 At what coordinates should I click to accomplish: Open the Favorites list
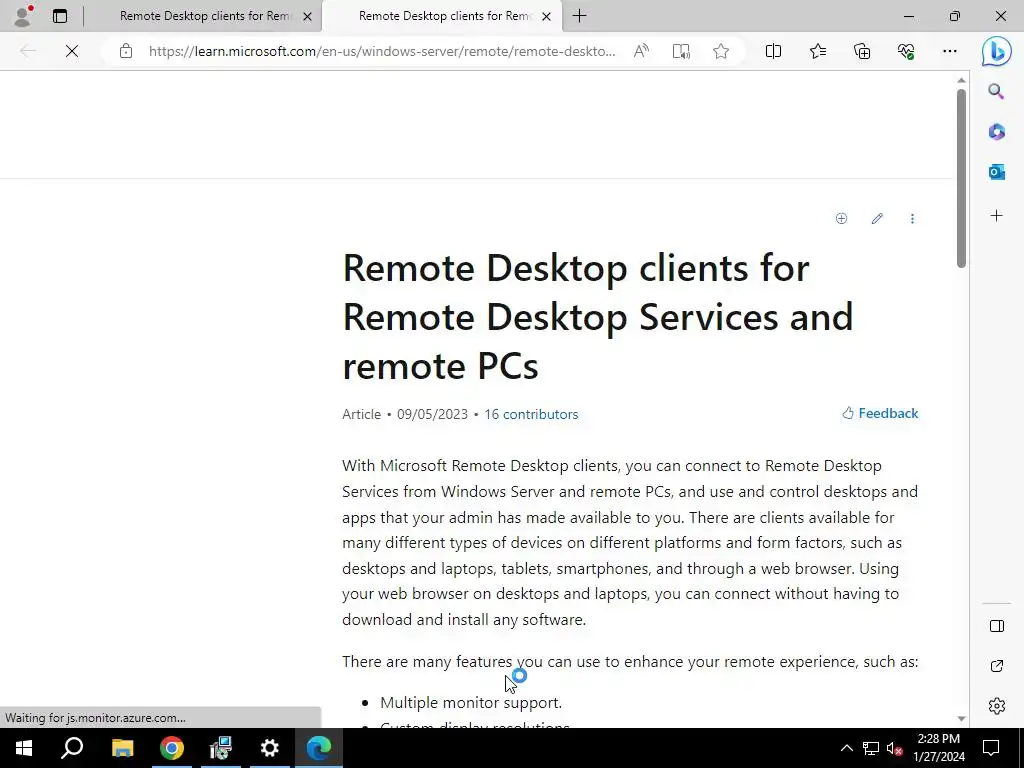click(x=818, y=51)
